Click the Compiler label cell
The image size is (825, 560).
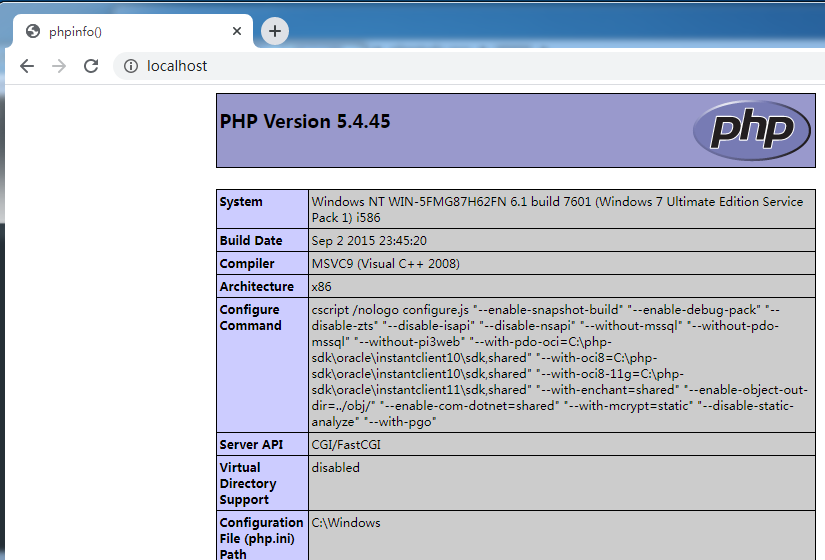[263, 263]
